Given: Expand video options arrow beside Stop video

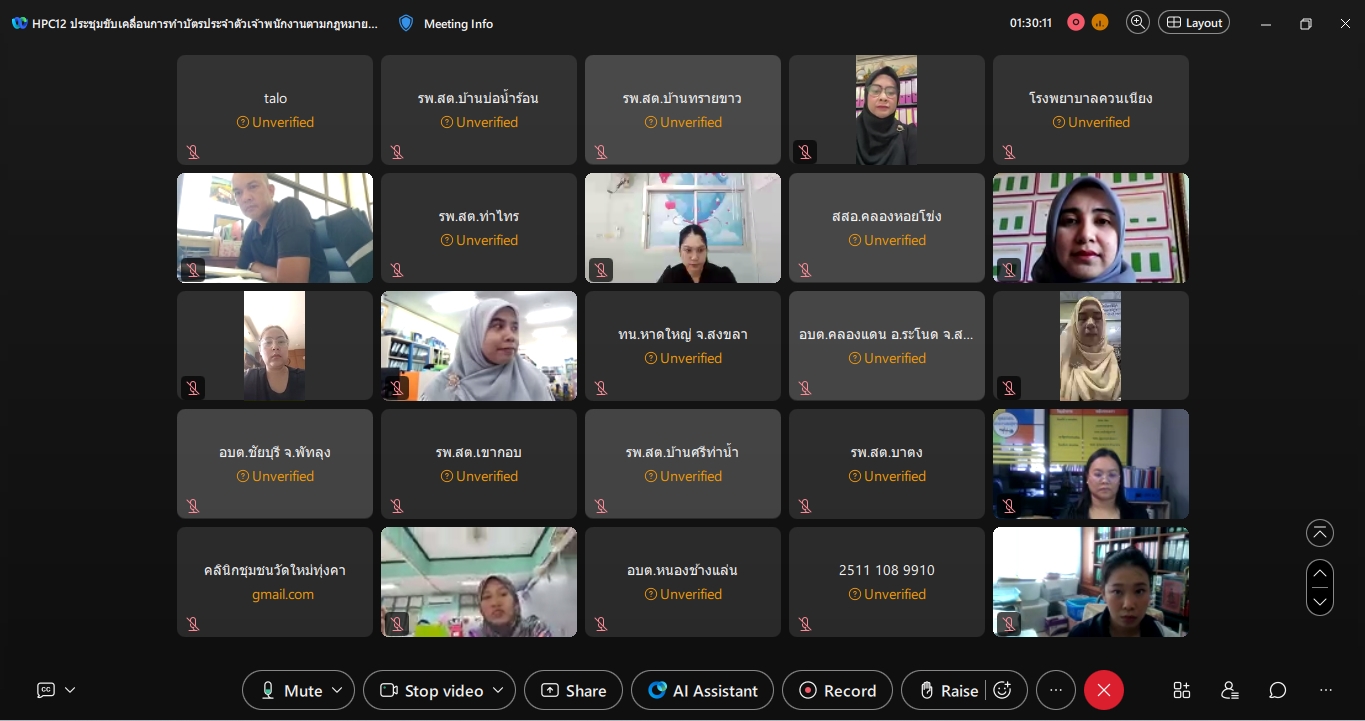Looking at the screenshot, I should coord(499,690).
